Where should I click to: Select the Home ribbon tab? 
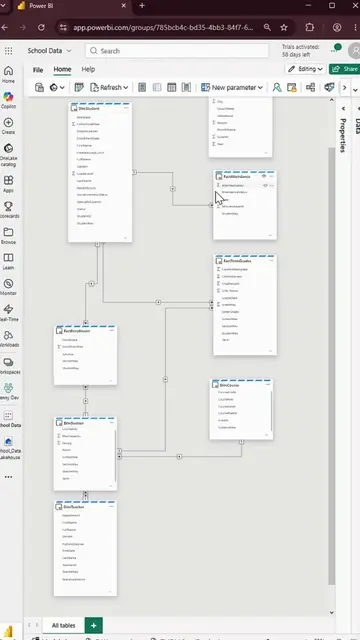(x=62, y=69)
